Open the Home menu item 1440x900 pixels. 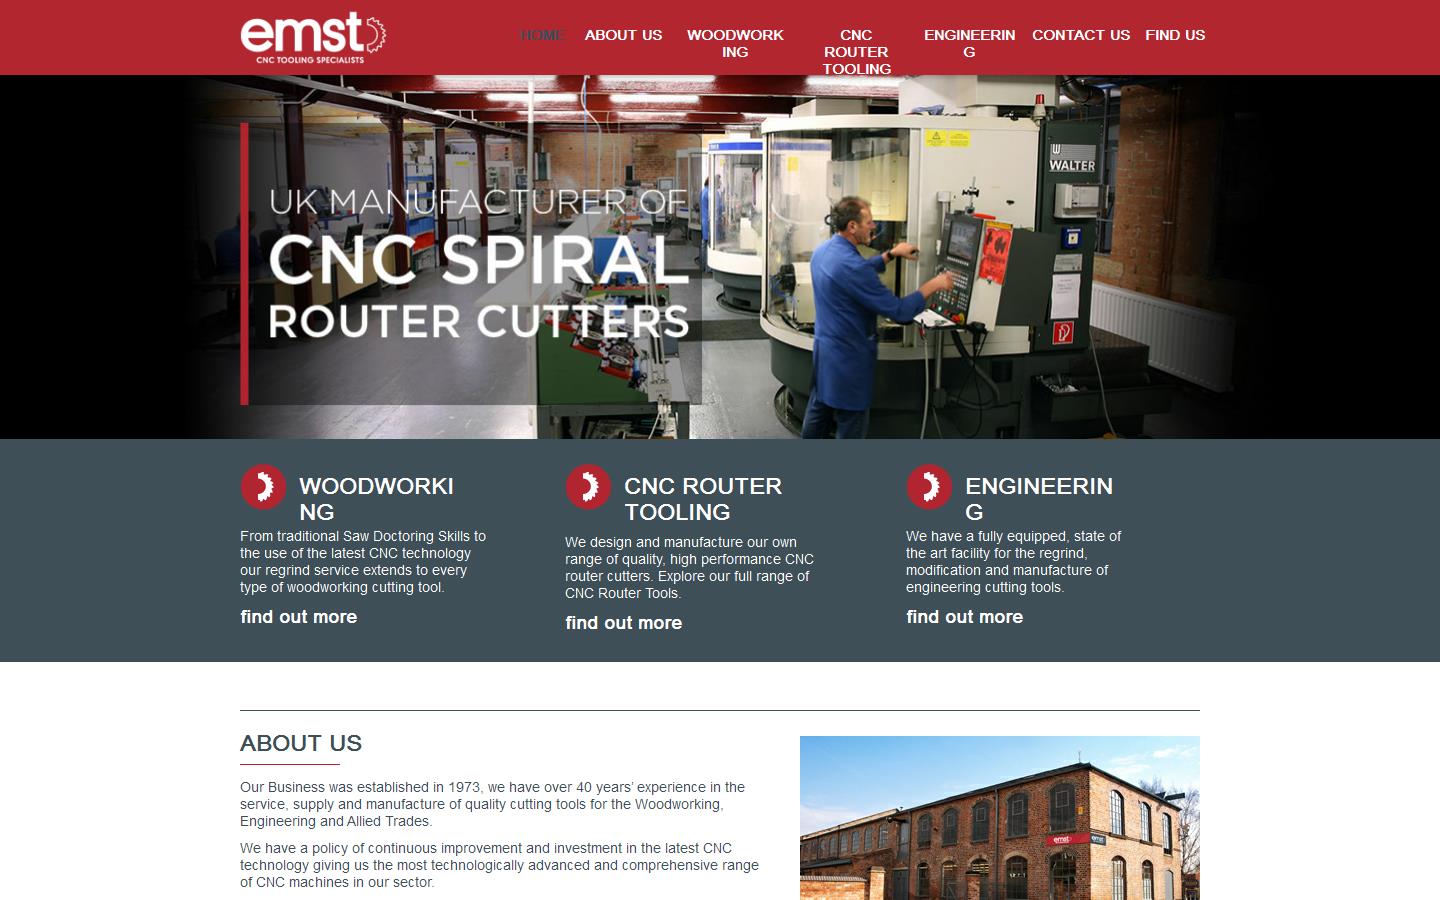coord(543,35)
